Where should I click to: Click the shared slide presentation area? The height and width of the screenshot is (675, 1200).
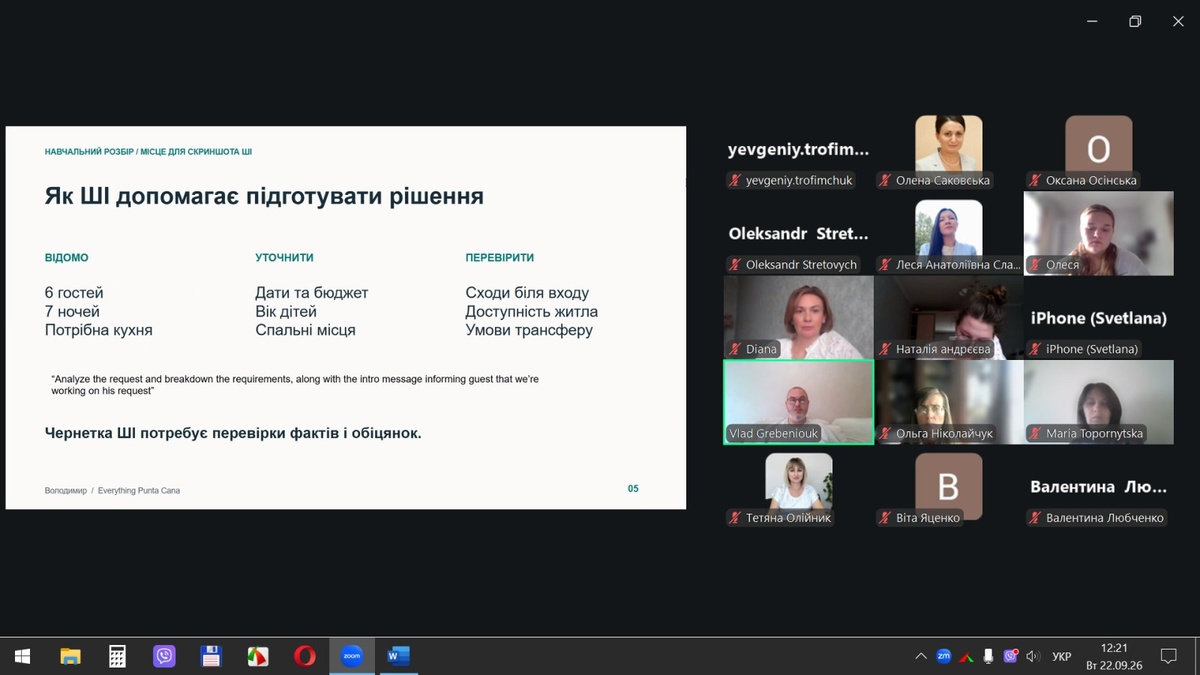pos(346,318)
